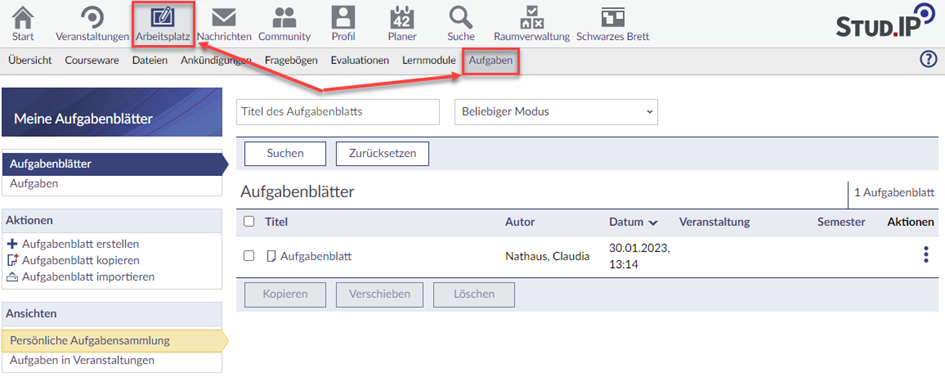Toggle sort order arrow by Datum
945x382 pixels.
pyautogui.click(x=653, y=222)
